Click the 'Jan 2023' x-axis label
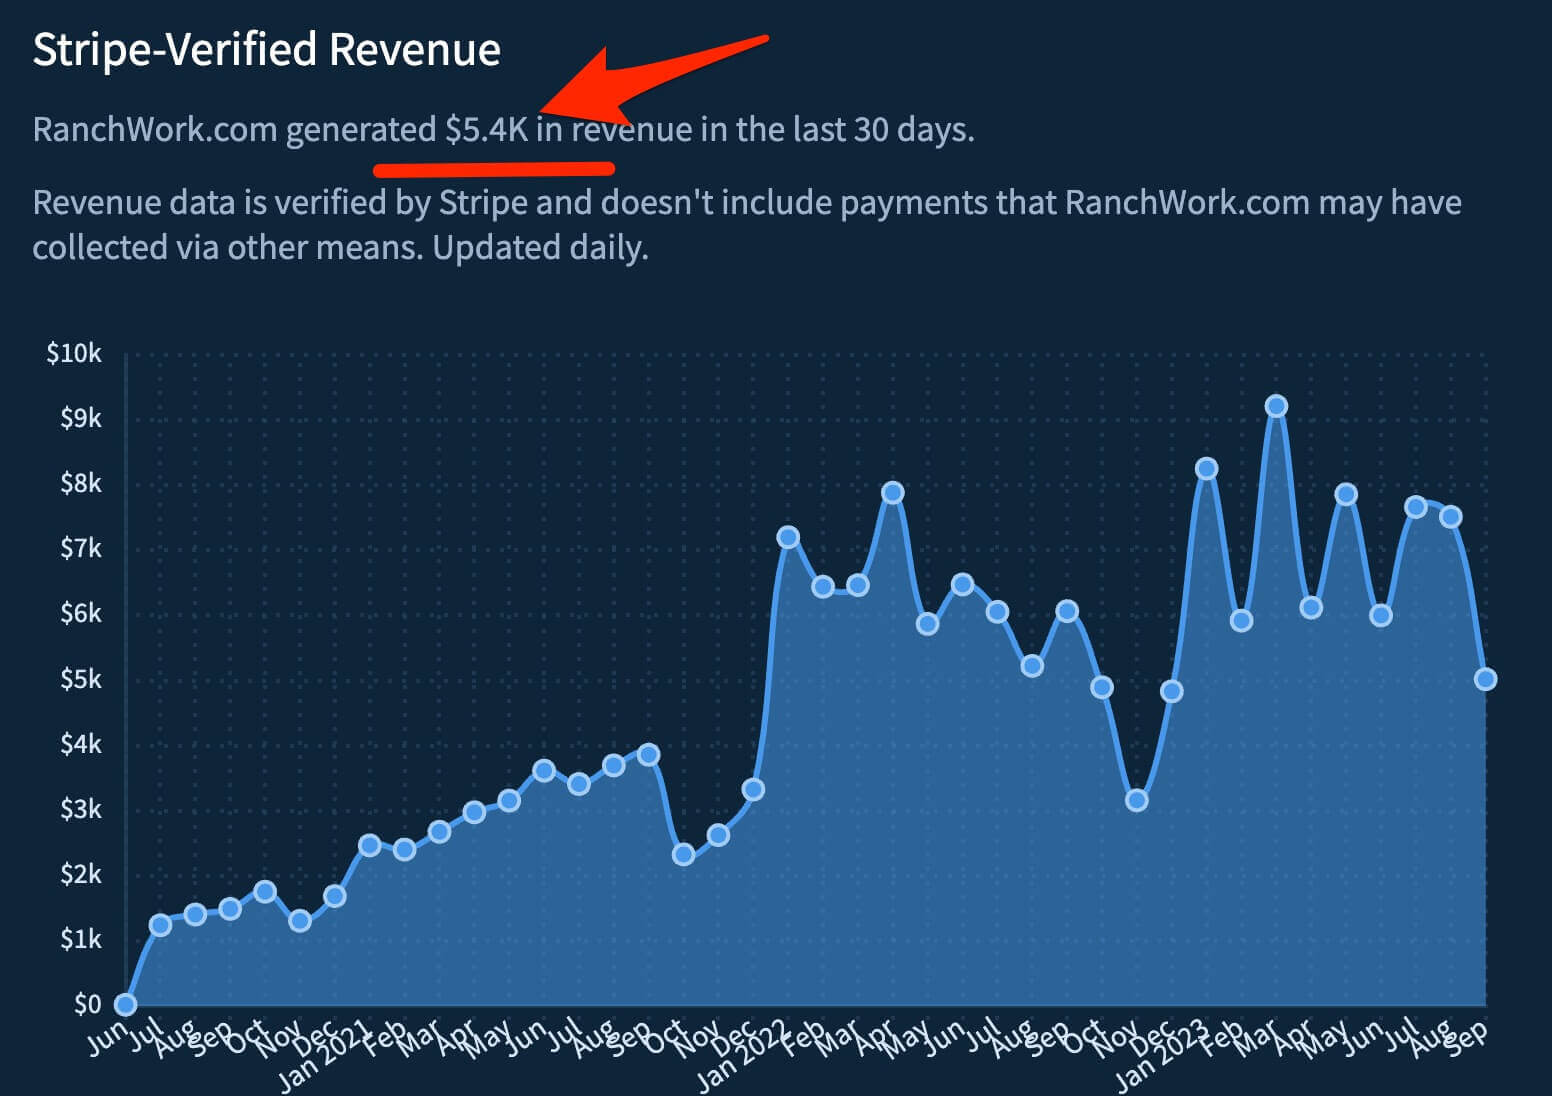1552x1096 pixels. (x=1162, y=1055)
